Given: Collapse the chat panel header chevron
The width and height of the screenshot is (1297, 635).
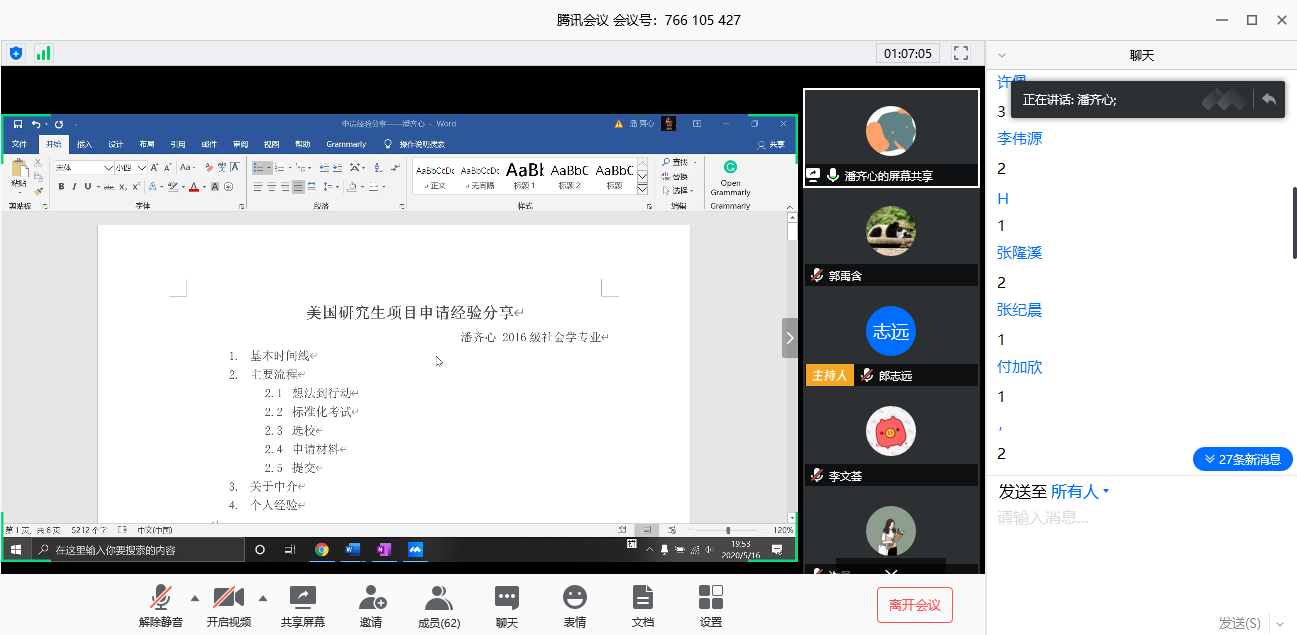Looking at the screenshot, I should coord(1002,56).
